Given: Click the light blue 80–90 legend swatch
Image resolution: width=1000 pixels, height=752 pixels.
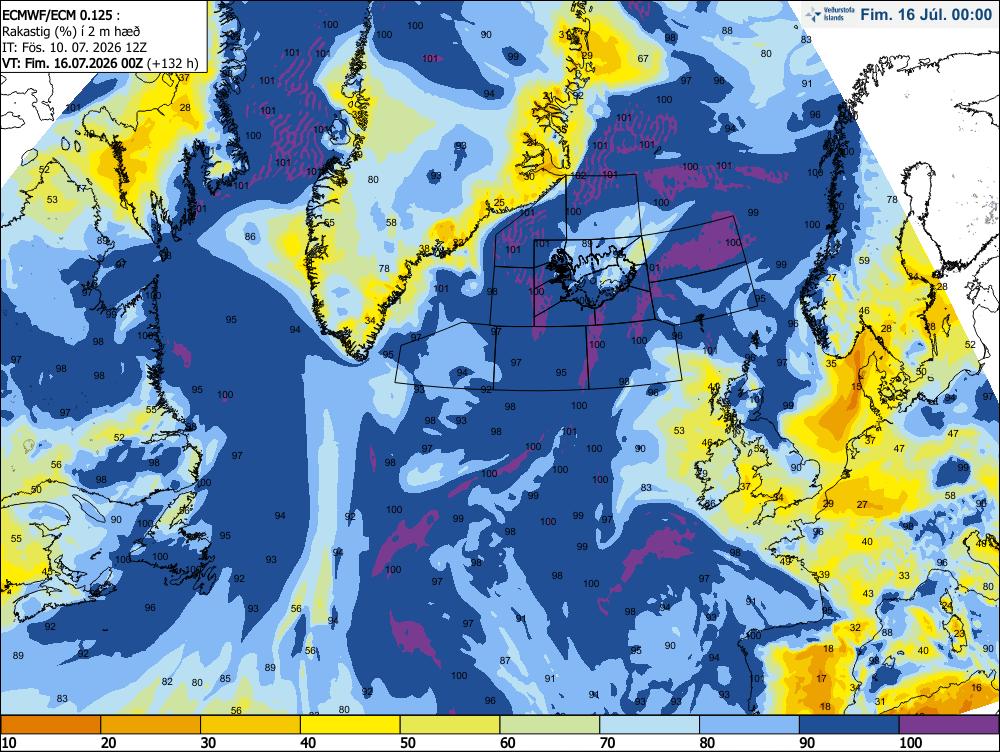Looking at the screenshot, I should [749, 725].
